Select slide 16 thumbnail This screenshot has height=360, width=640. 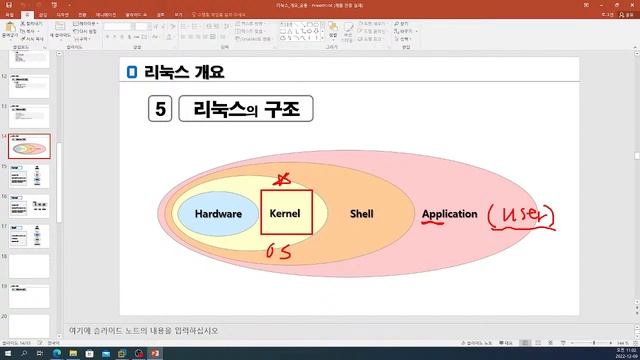[x=29, y=206]
